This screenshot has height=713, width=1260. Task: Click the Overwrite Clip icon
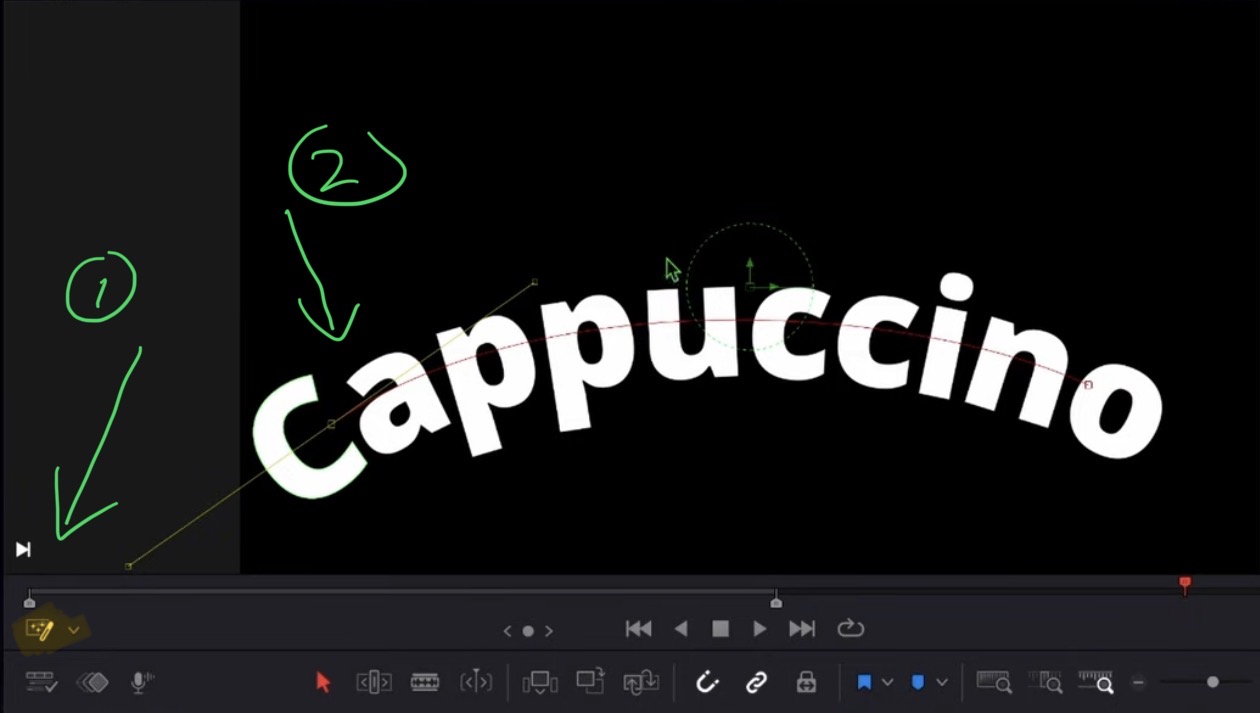coord(590,682)
